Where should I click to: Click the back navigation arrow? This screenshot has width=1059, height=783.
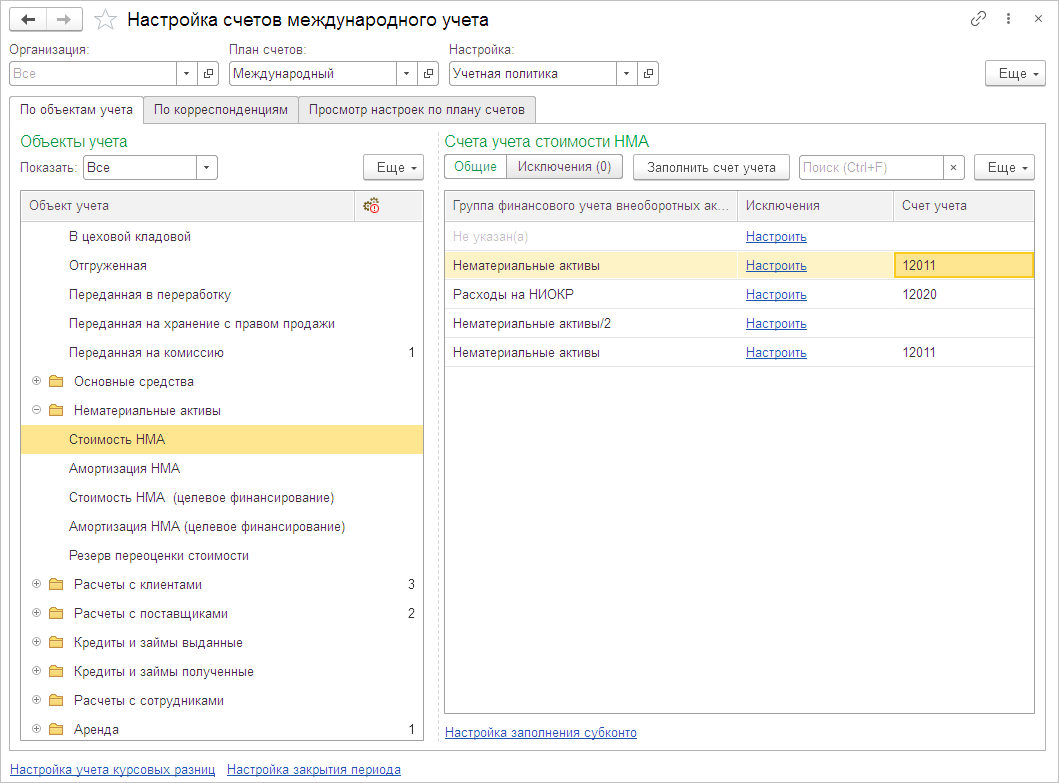click(27, 20)
